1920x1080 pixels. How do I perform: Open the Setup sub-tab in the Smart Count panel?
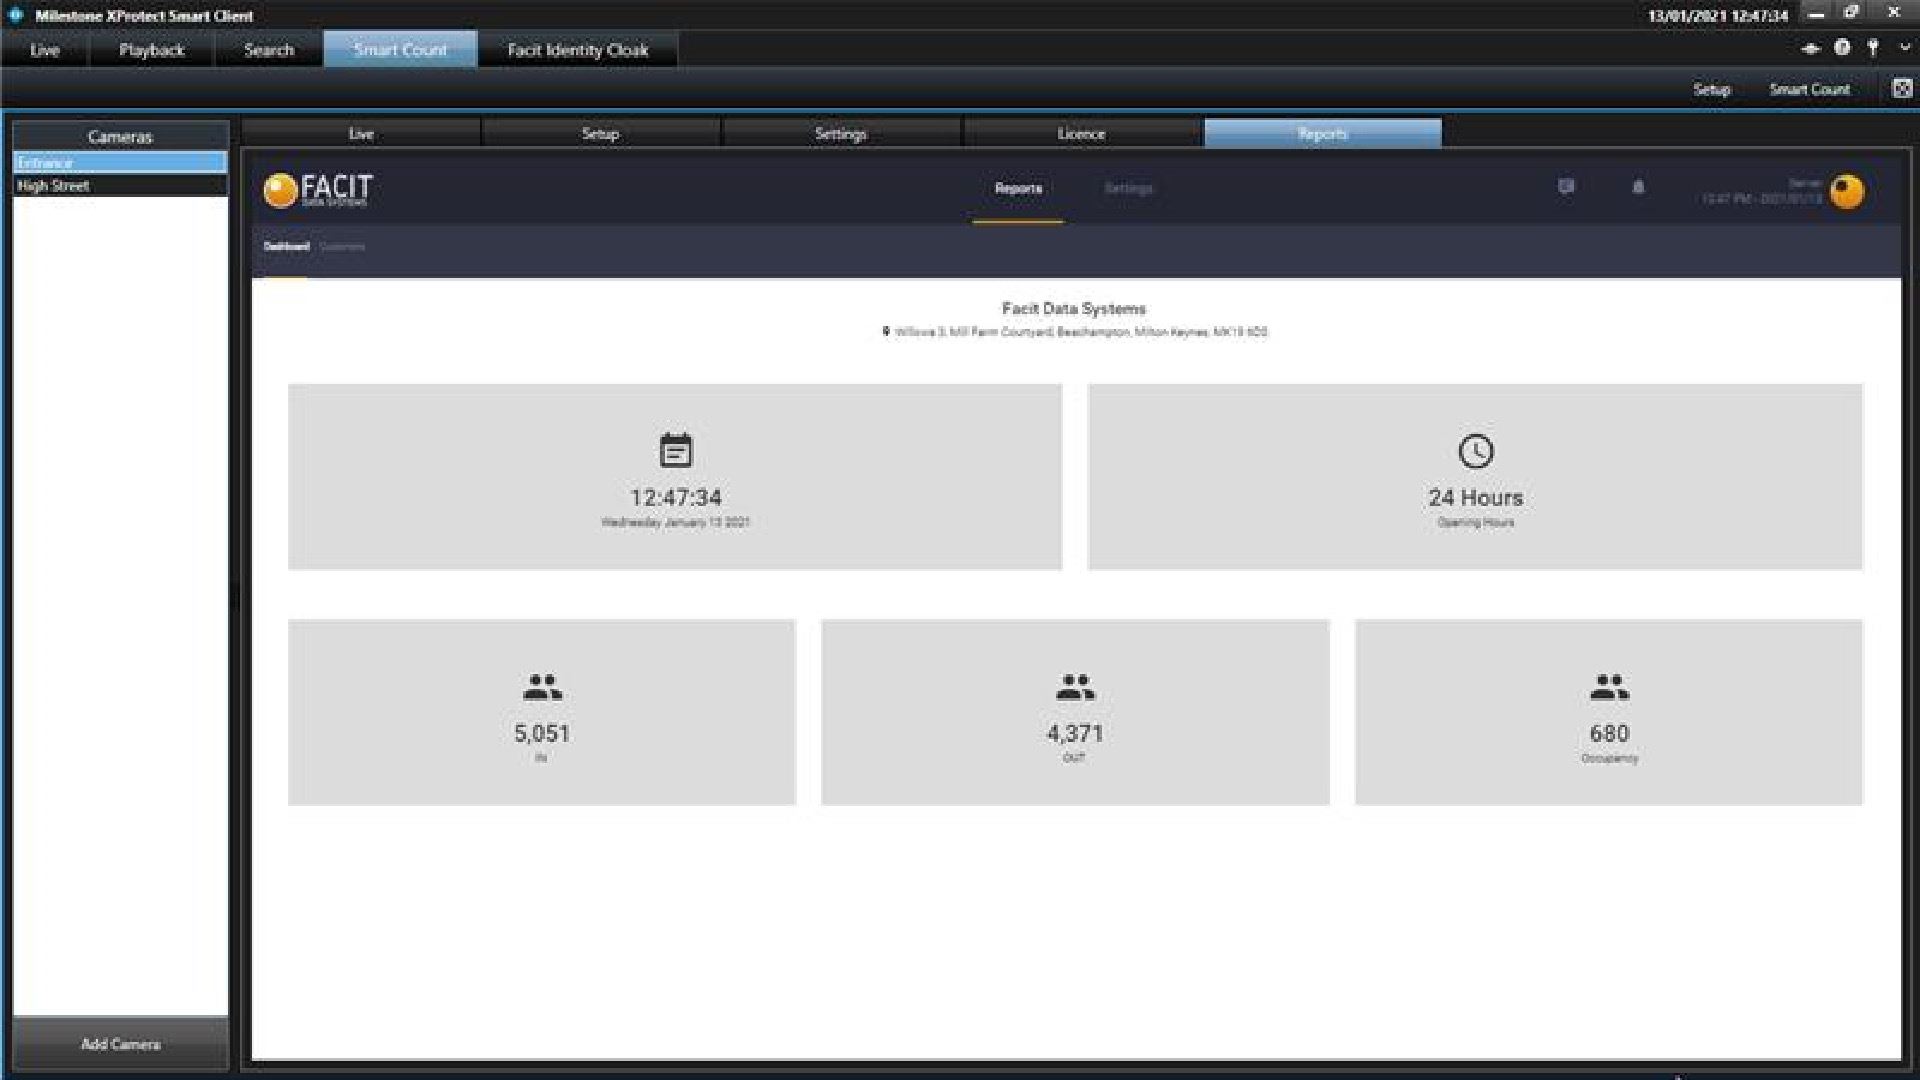(601, 134)
